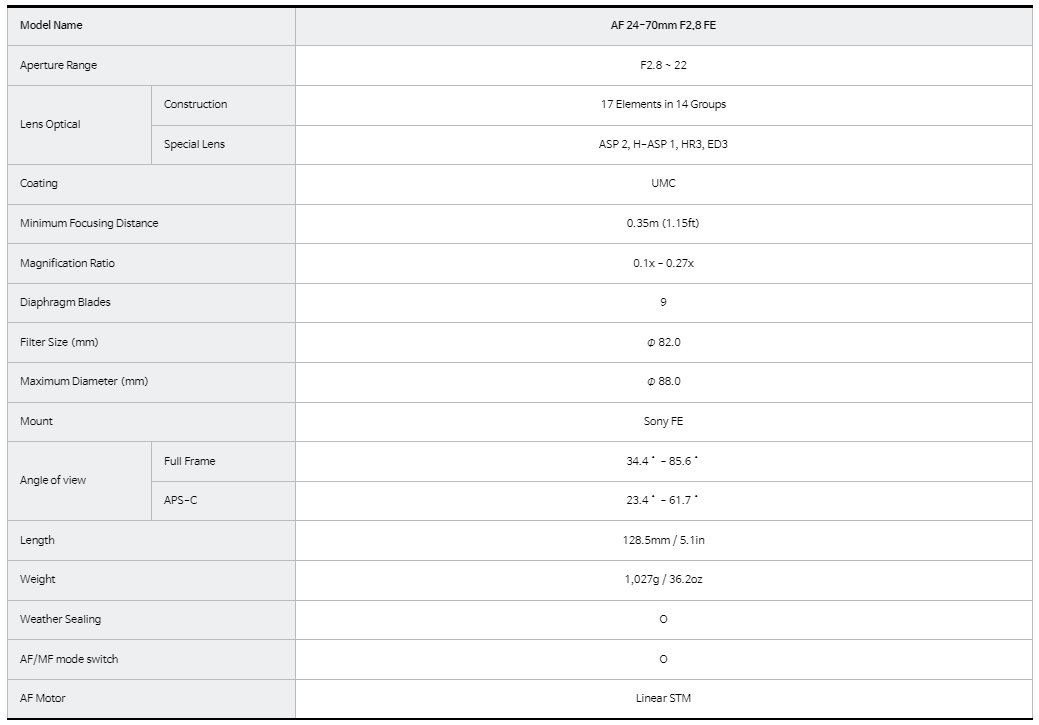The image size is (1039, 725).
Task: Click the APS-C sub-label
Action: tap(181, 500)
